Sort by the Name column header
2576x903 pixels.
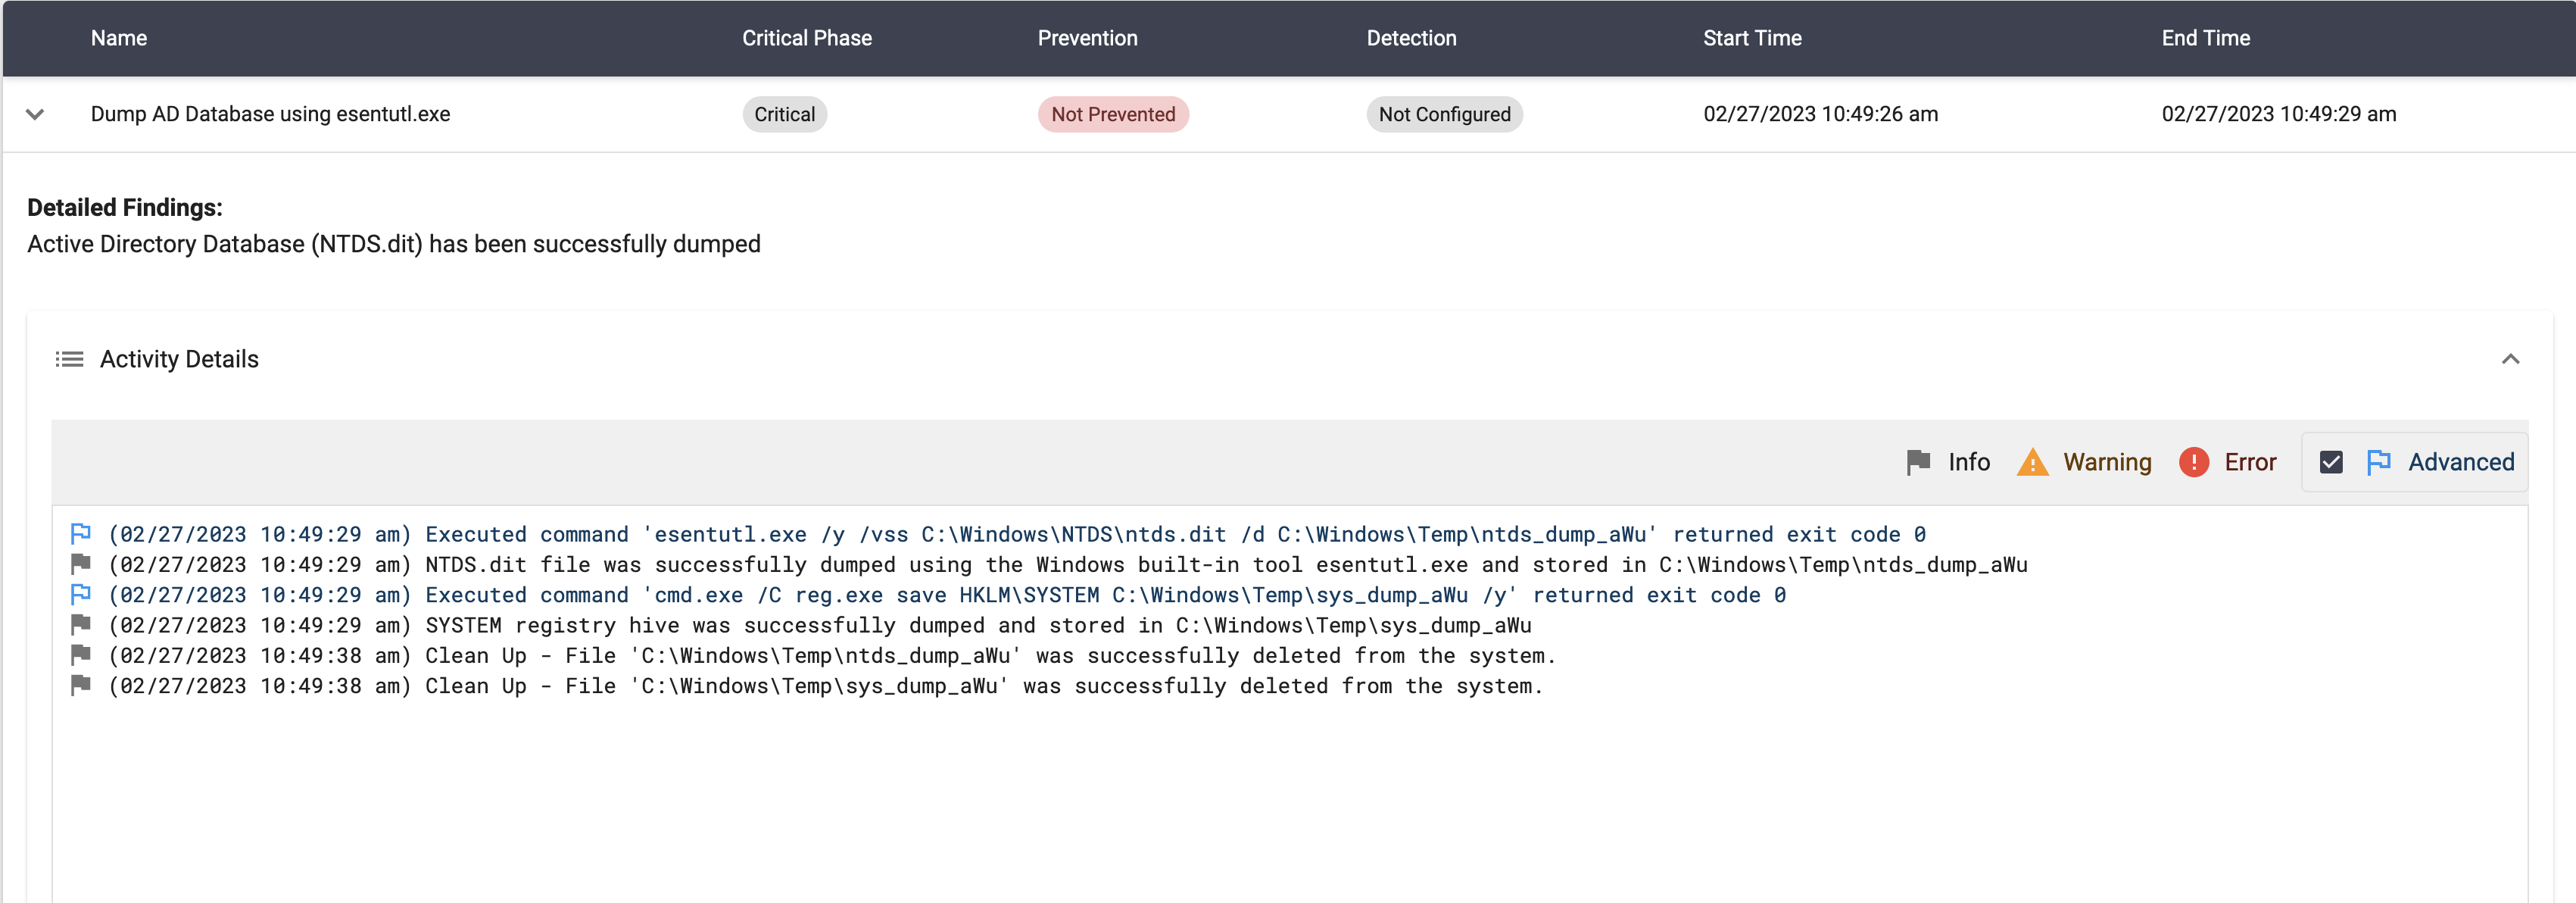(119, 38)
